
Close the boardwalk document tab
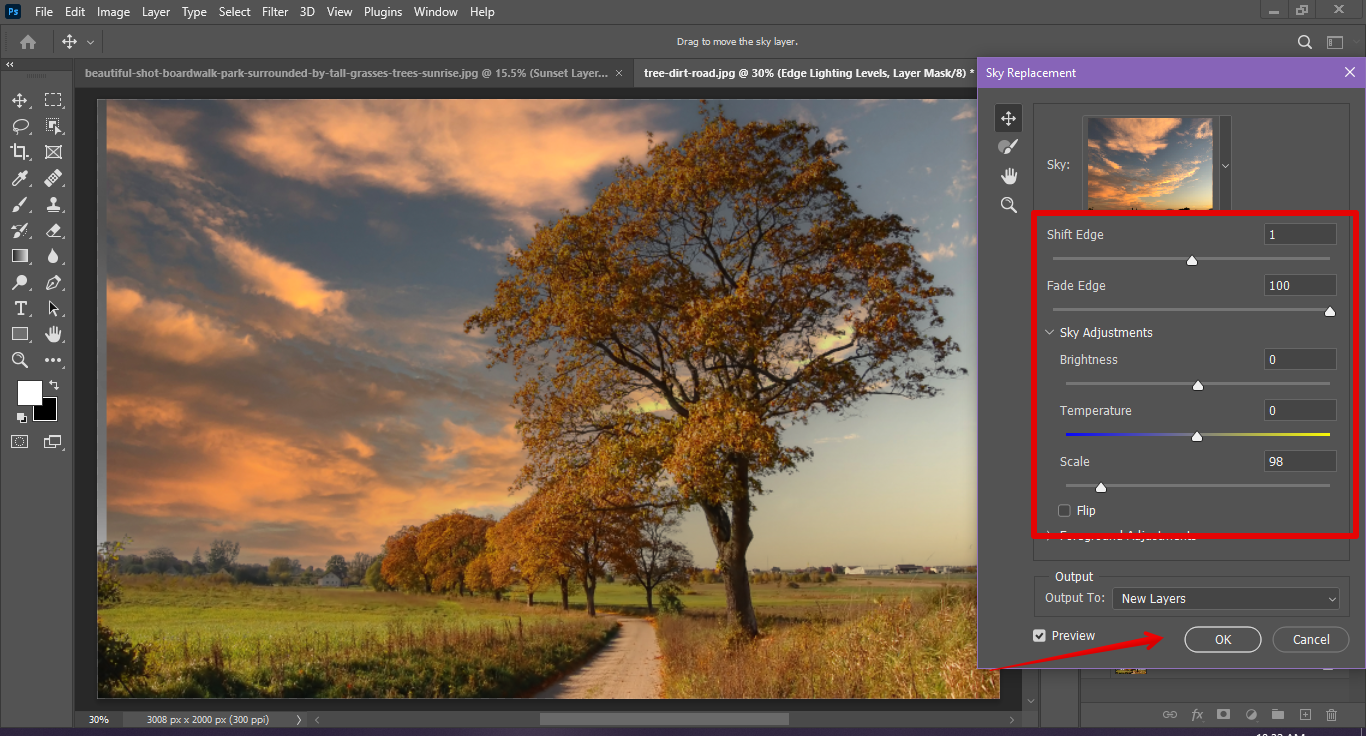pyautogui.click(x=620, y=73)
